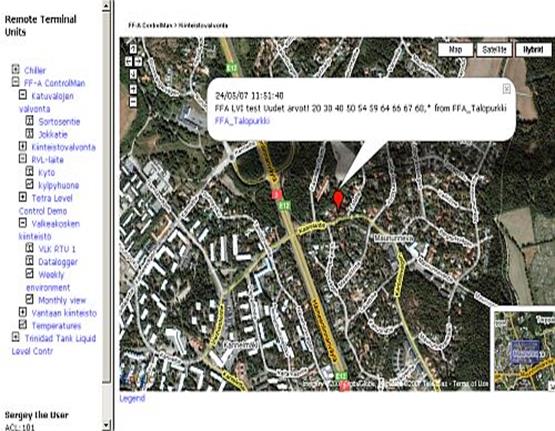555x431 pixels.
Task: Open the Chiller link
Action: coord(35,70)
